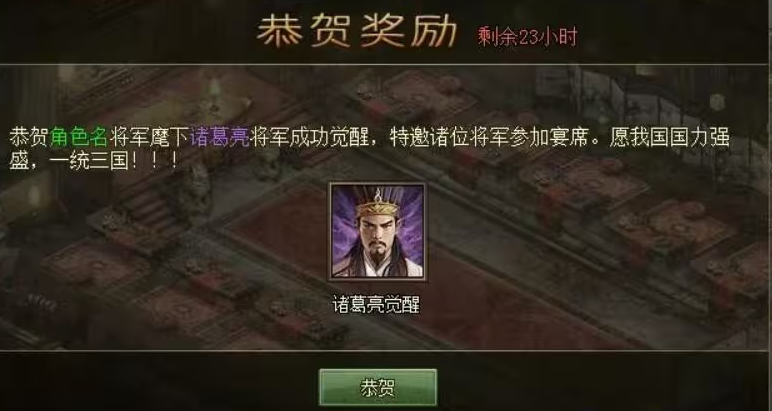Select the 诸葛亮觉醒 caption under the portrait
This screenshot has width=772, height=411.
[377, 305]
